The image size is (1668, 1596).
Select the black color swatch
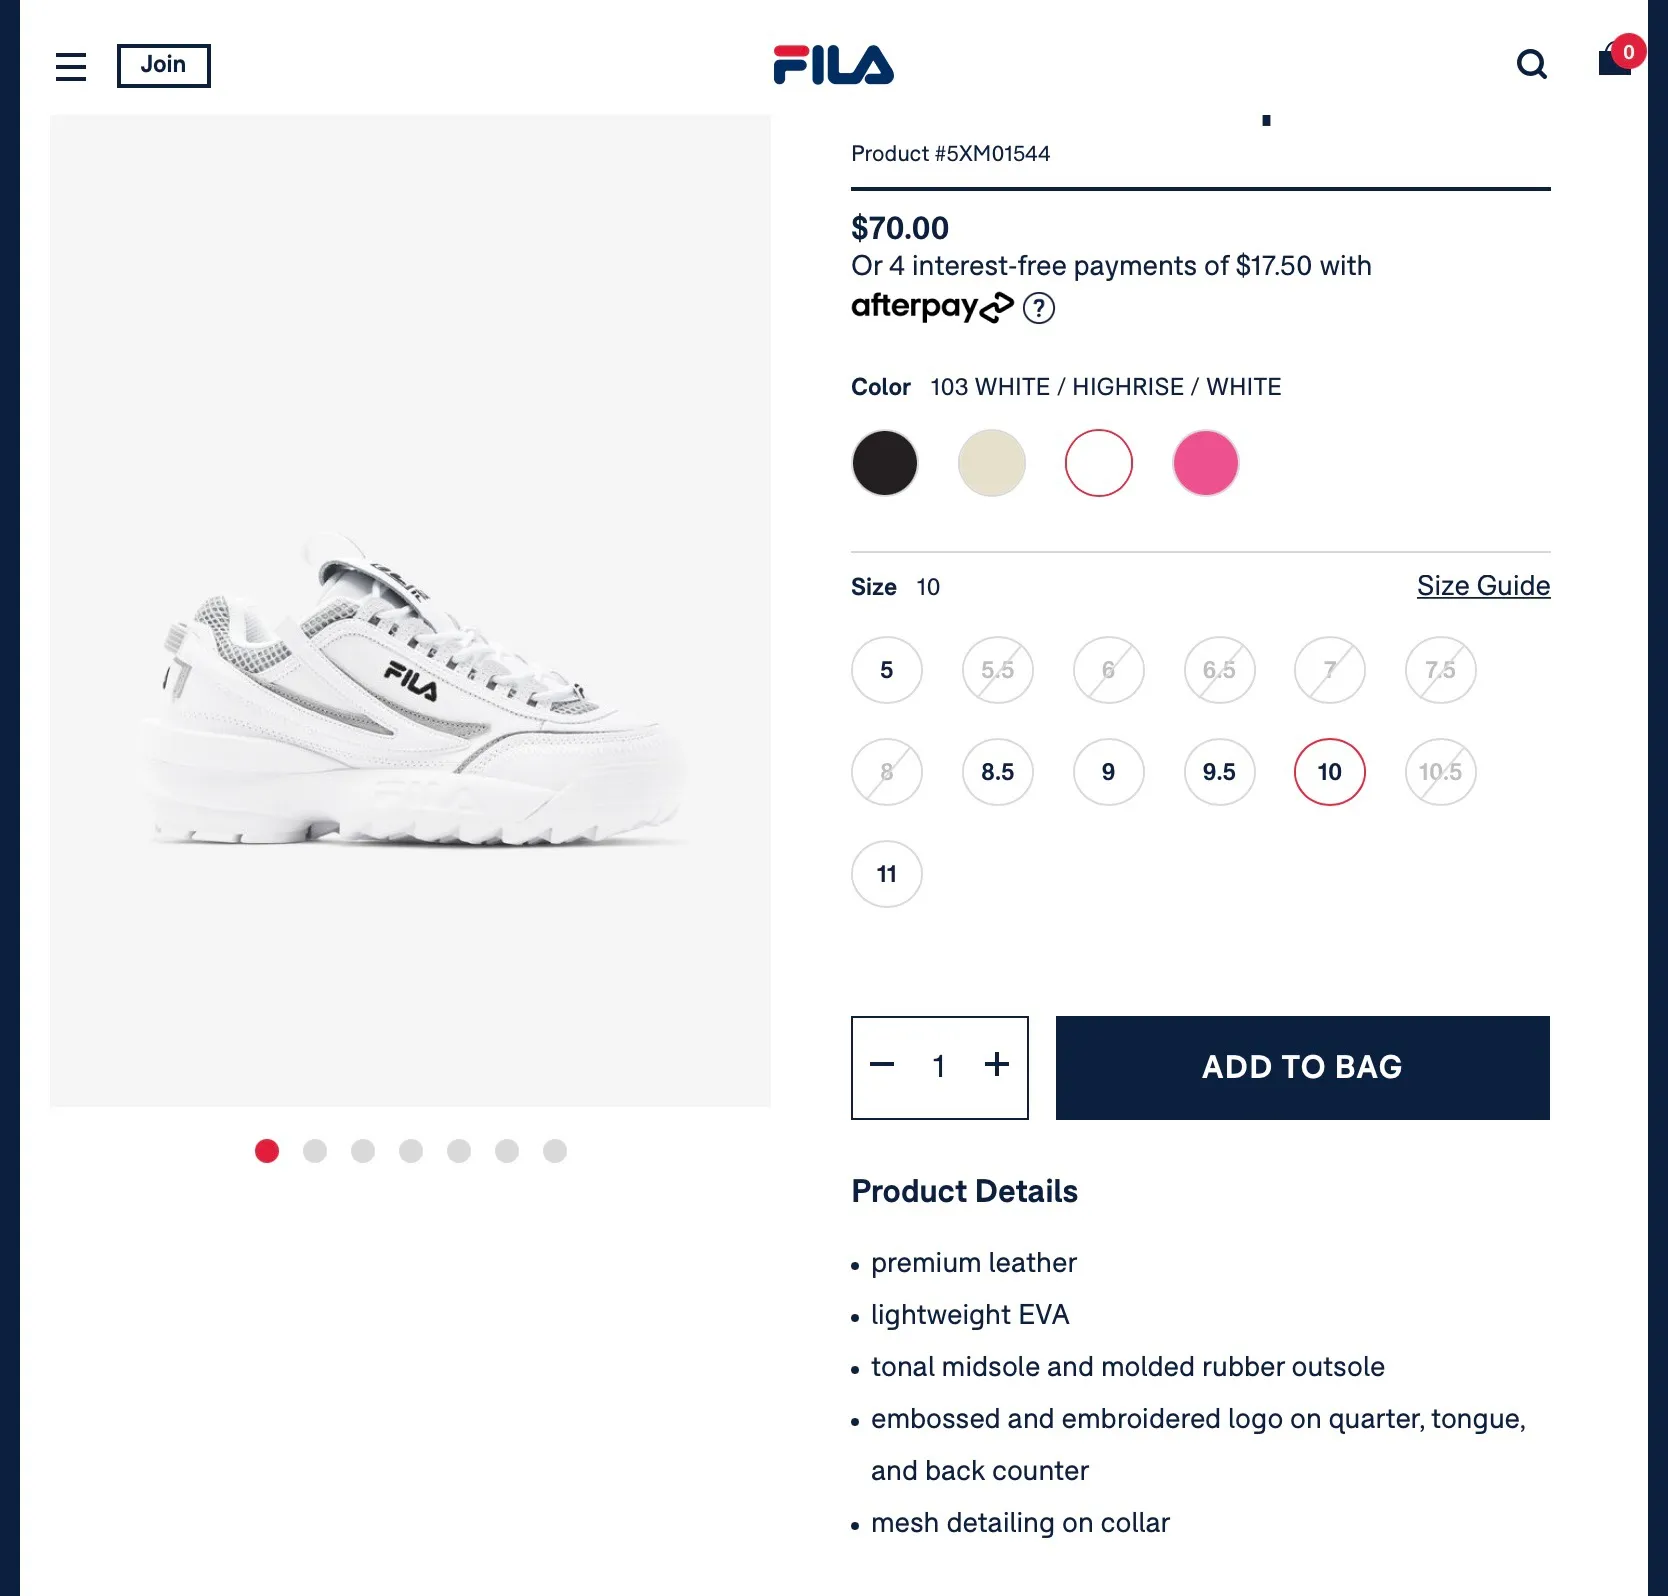884,462
